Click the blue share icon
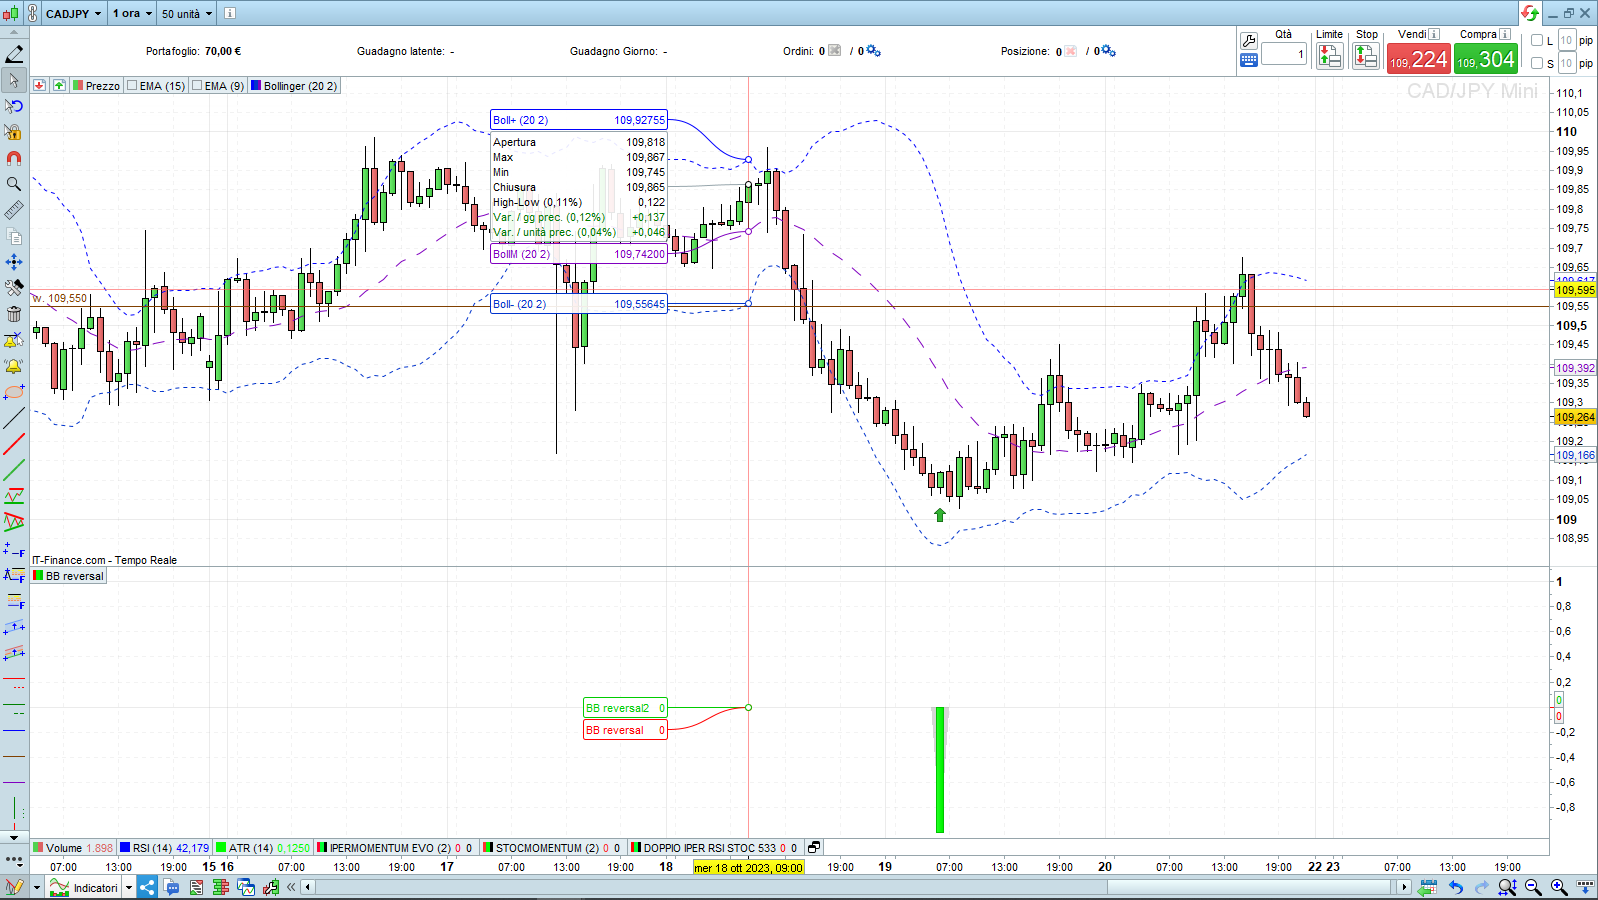 (147, 887)
